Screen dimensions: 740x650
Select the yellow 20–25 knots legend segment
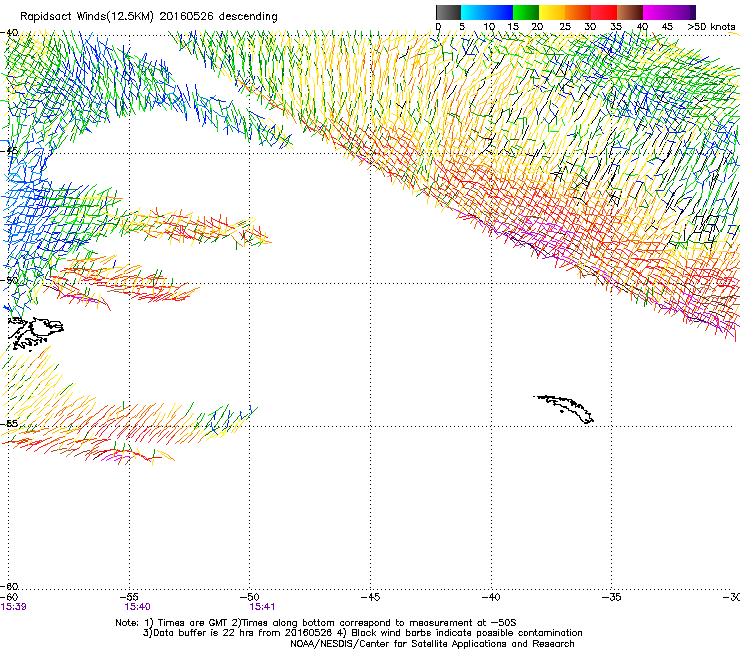552,12
